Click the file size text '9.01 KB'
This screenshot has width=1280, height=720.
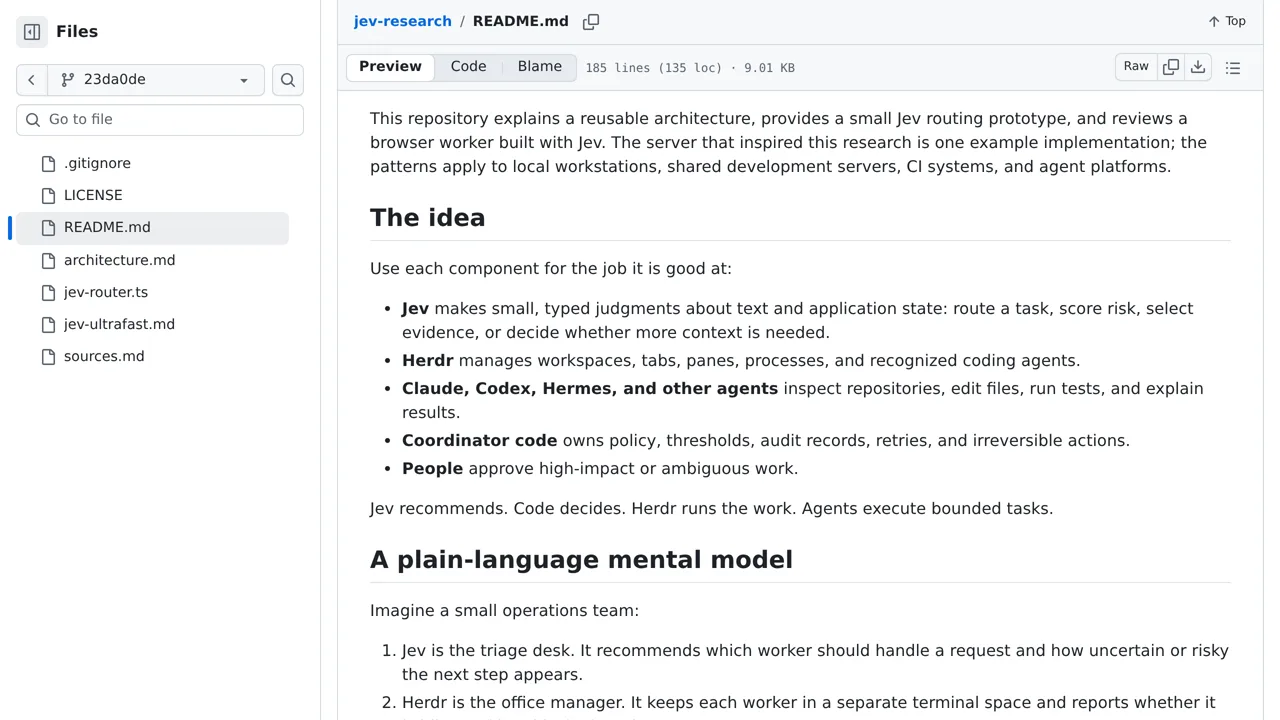pos(769,68)
